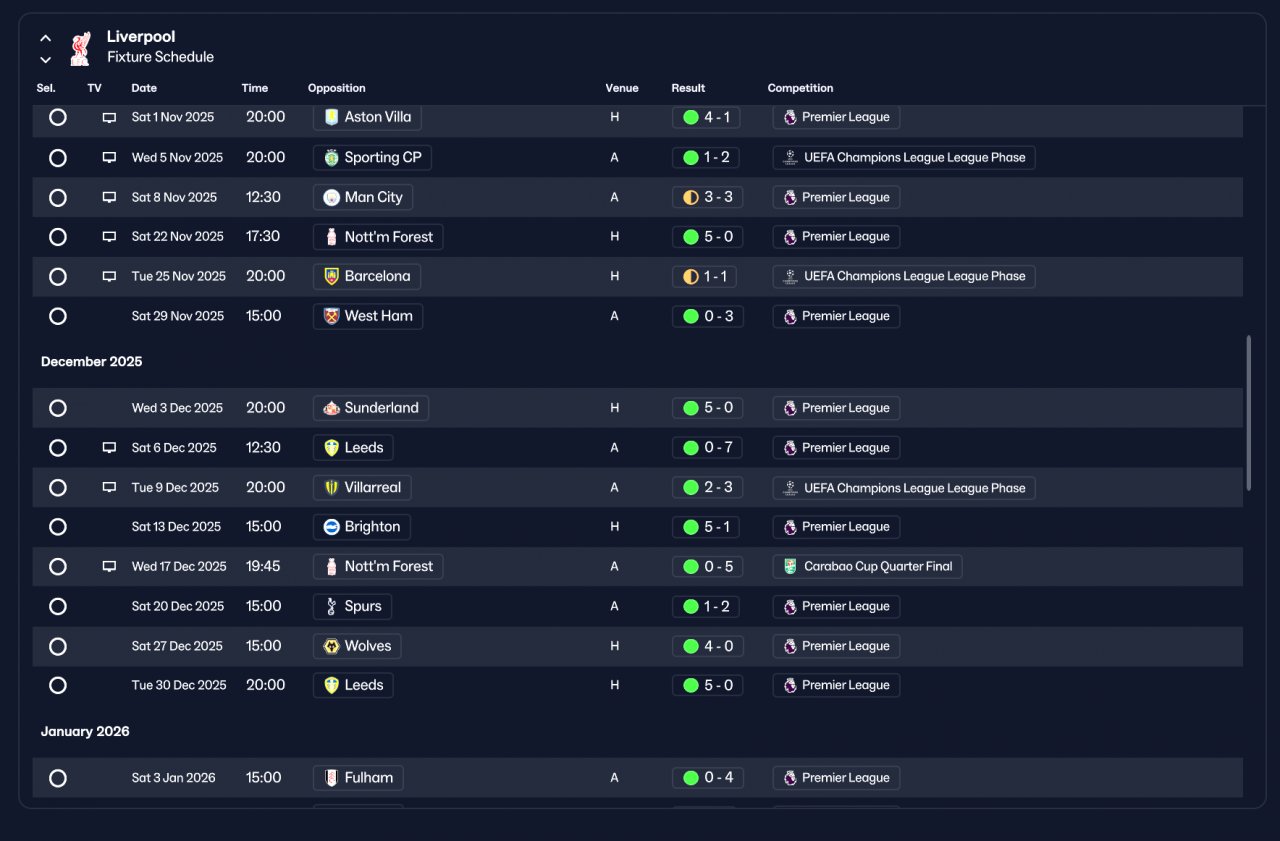Click the Wolves club badge icon
Screen dimensions: 1280x841
coord(332,646)
